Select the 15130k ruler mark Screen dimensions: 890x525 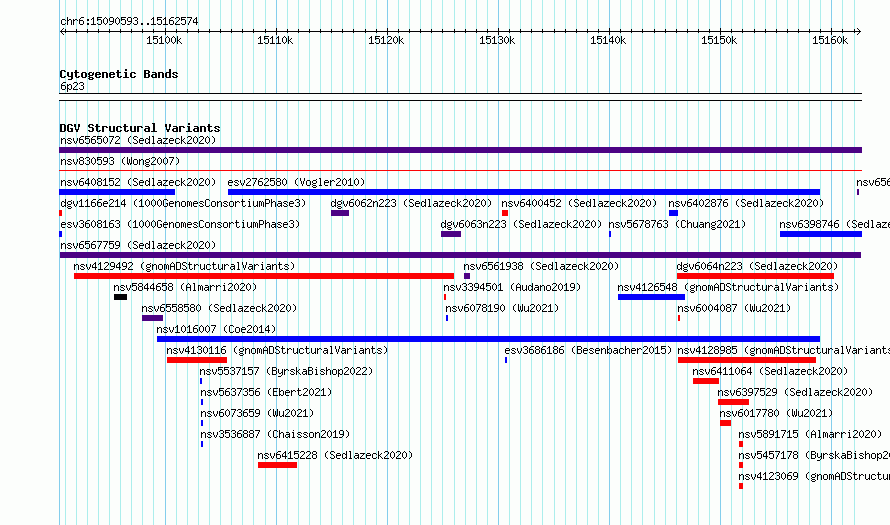[497, 40]
